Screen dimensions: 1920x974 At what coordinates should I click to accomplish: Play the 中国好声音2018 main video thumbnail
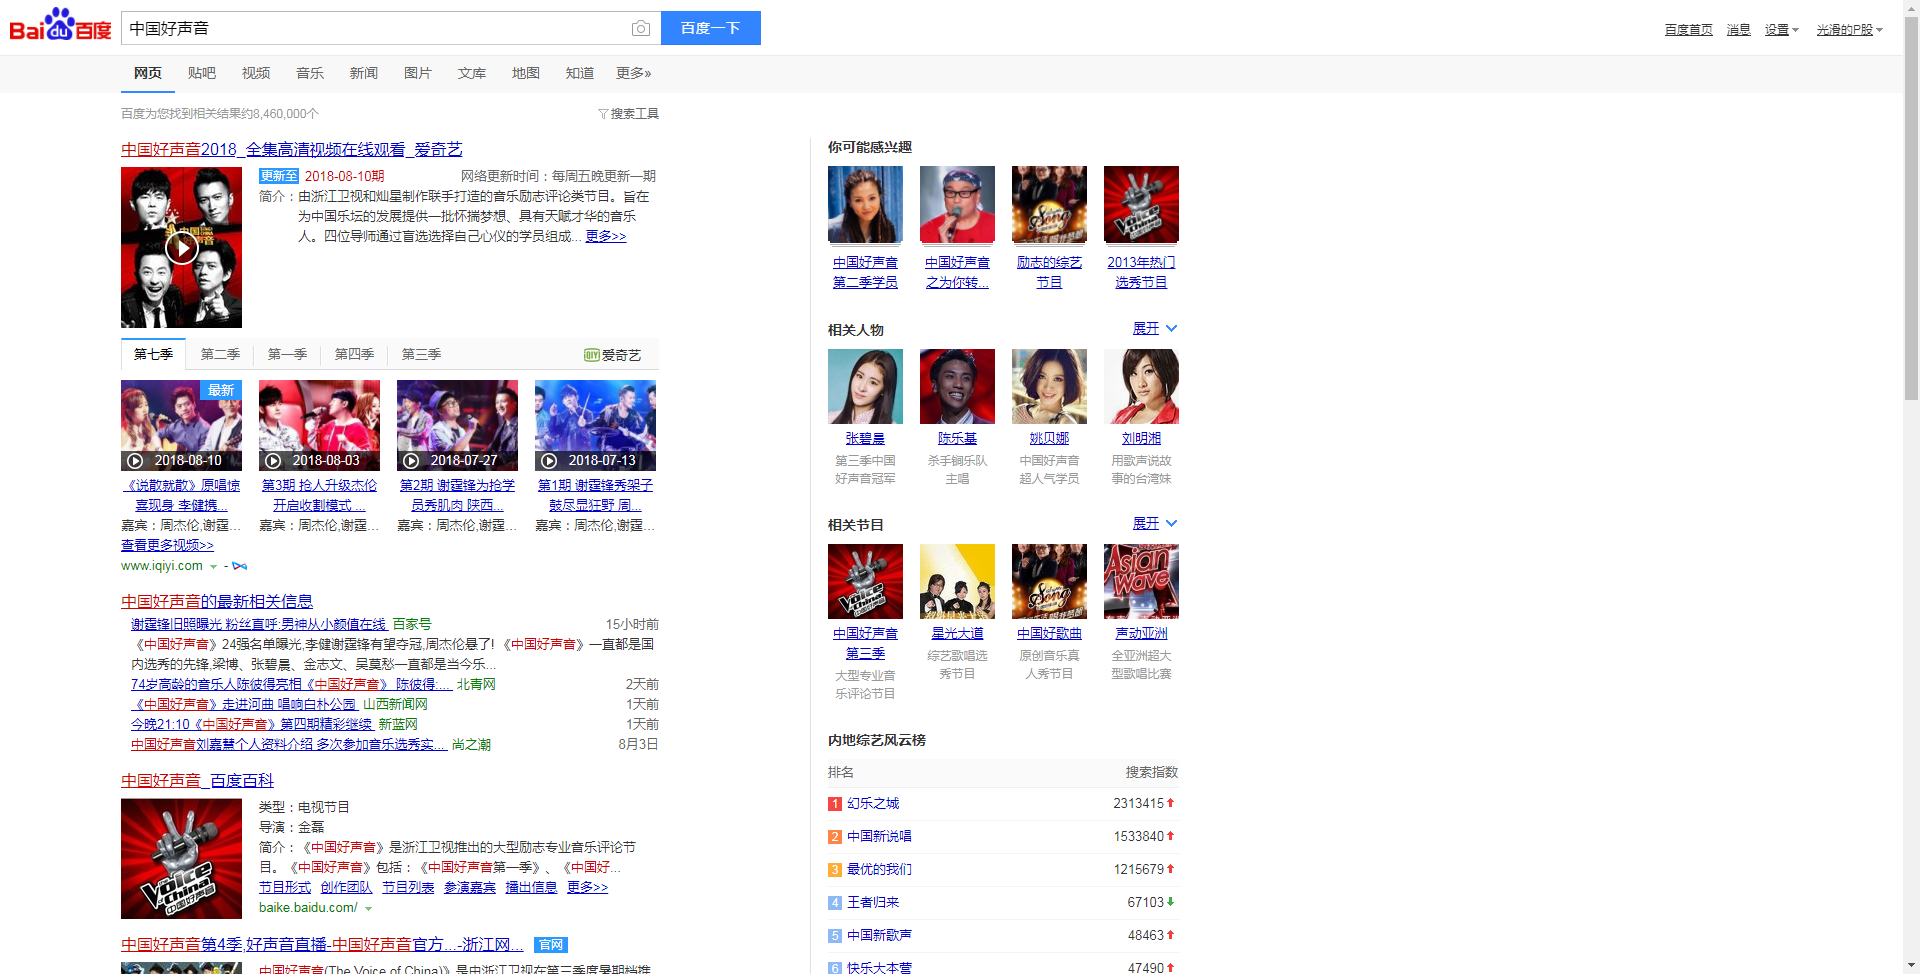coord(181,247)
